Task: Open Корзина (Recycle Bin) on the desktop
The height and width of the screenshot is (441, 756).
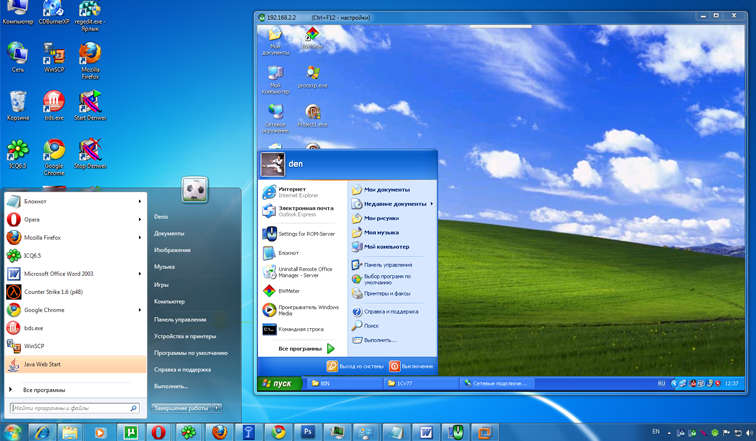Action: click(18, 103)
